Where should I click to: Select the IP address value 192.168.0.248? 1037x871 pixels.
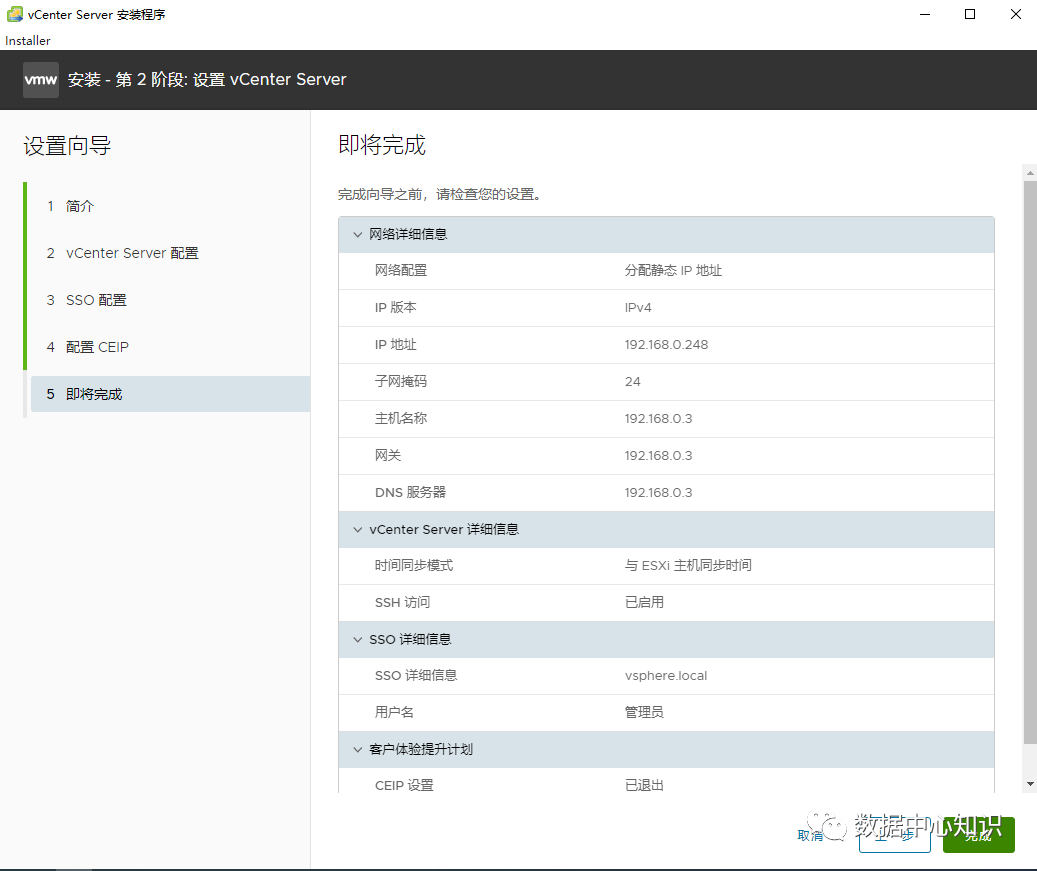(666, 345)
